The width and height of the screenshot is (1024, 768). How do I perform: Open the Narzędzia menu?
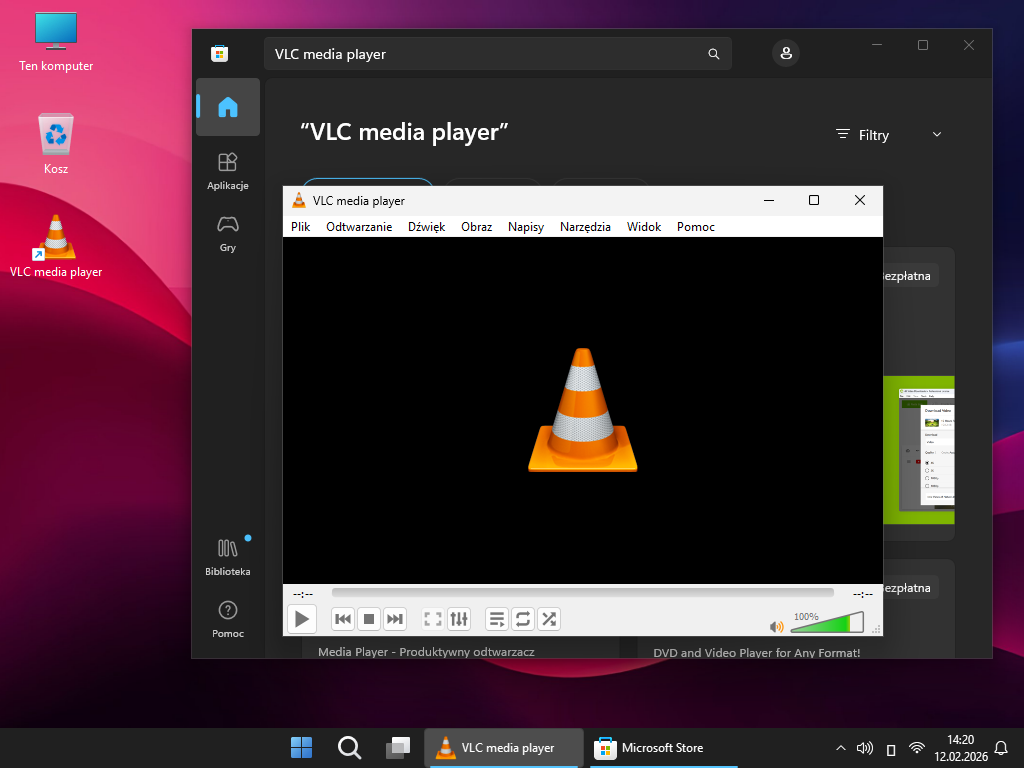pyautogui.click(x=585, y=227)
